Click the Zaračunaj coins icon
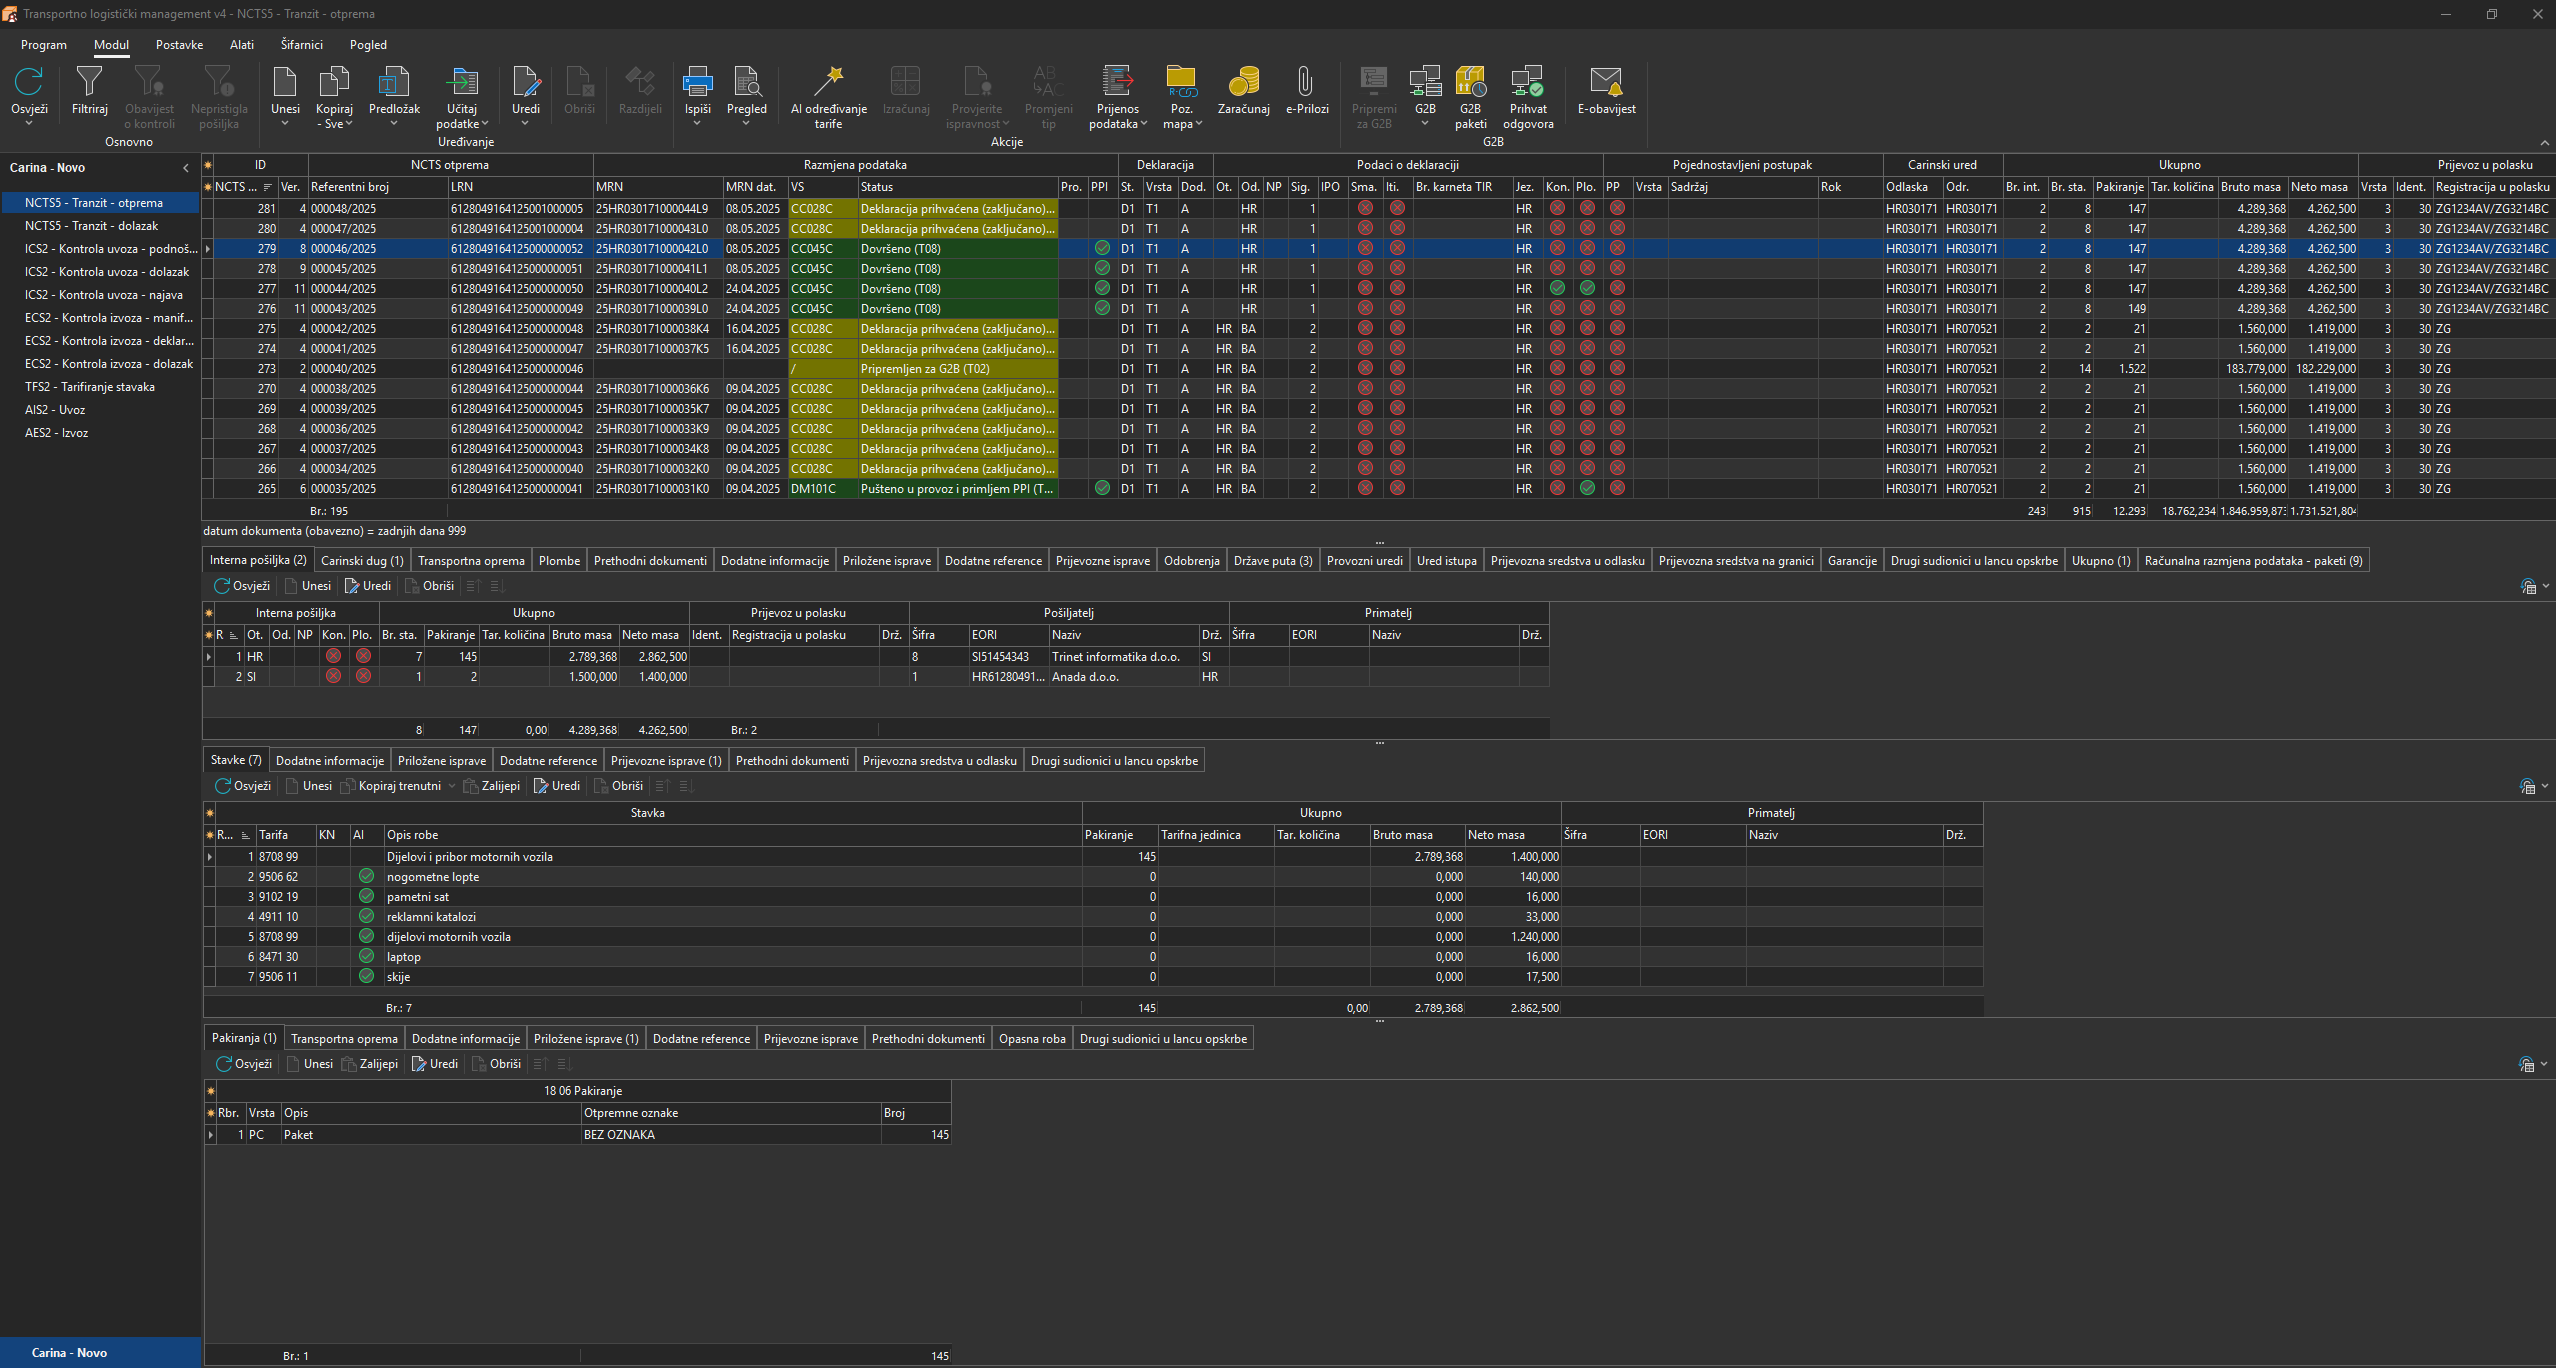 (x=1244, y=81)
